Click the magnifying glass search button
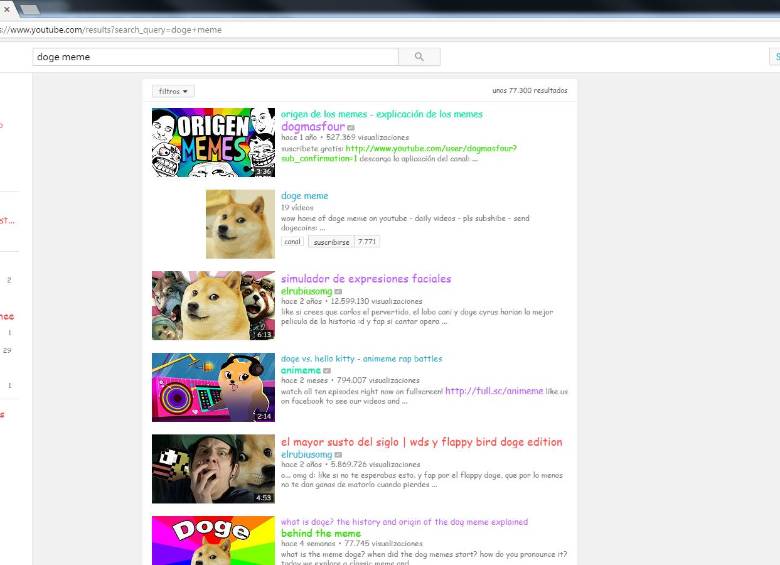This screenshot has height=565, width=780. click(419, 57)
